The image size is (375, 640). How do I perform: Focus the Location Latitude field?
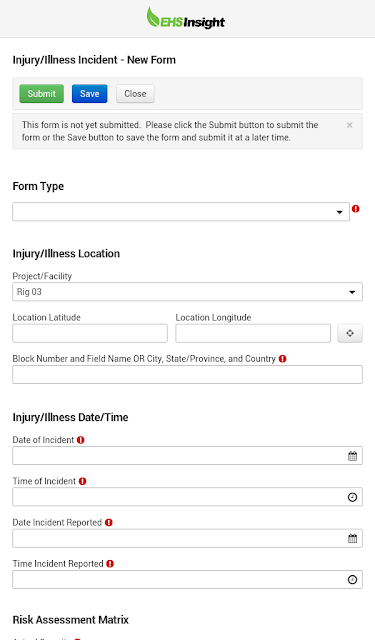[x=90, y=333]
